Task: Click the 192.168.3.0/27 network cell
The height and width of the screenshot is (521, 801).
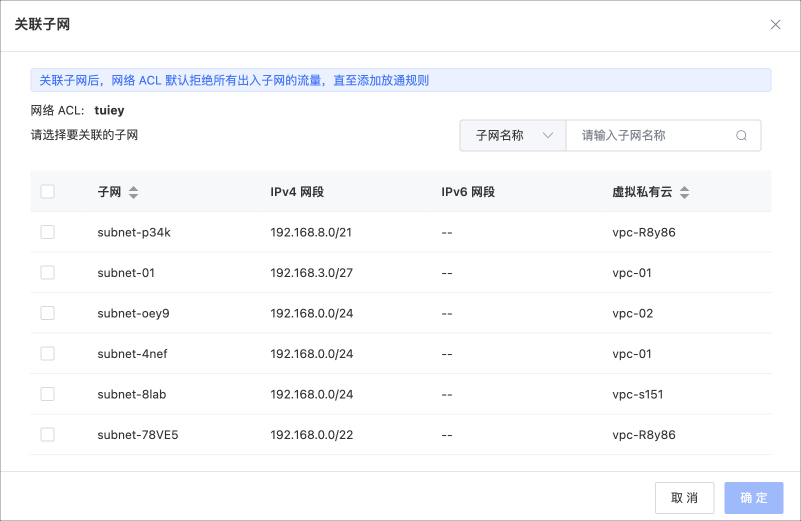Action: click(x=311, y=272)
